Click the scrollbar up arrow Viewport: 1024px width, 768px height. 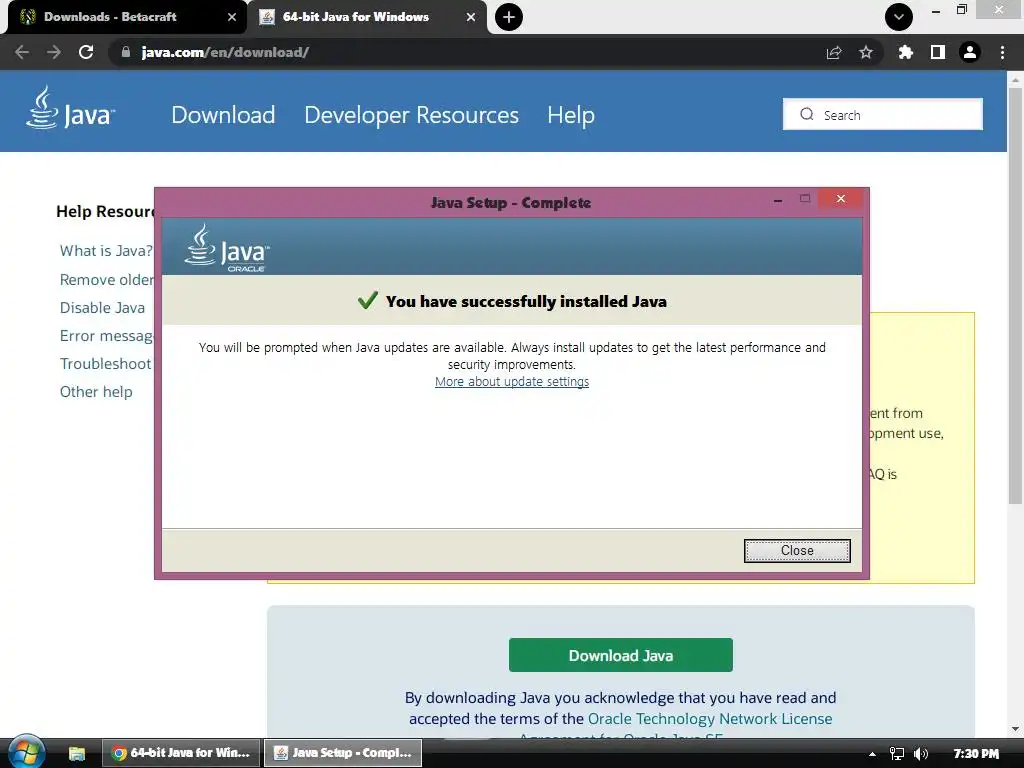click(x=1015, y=79)
